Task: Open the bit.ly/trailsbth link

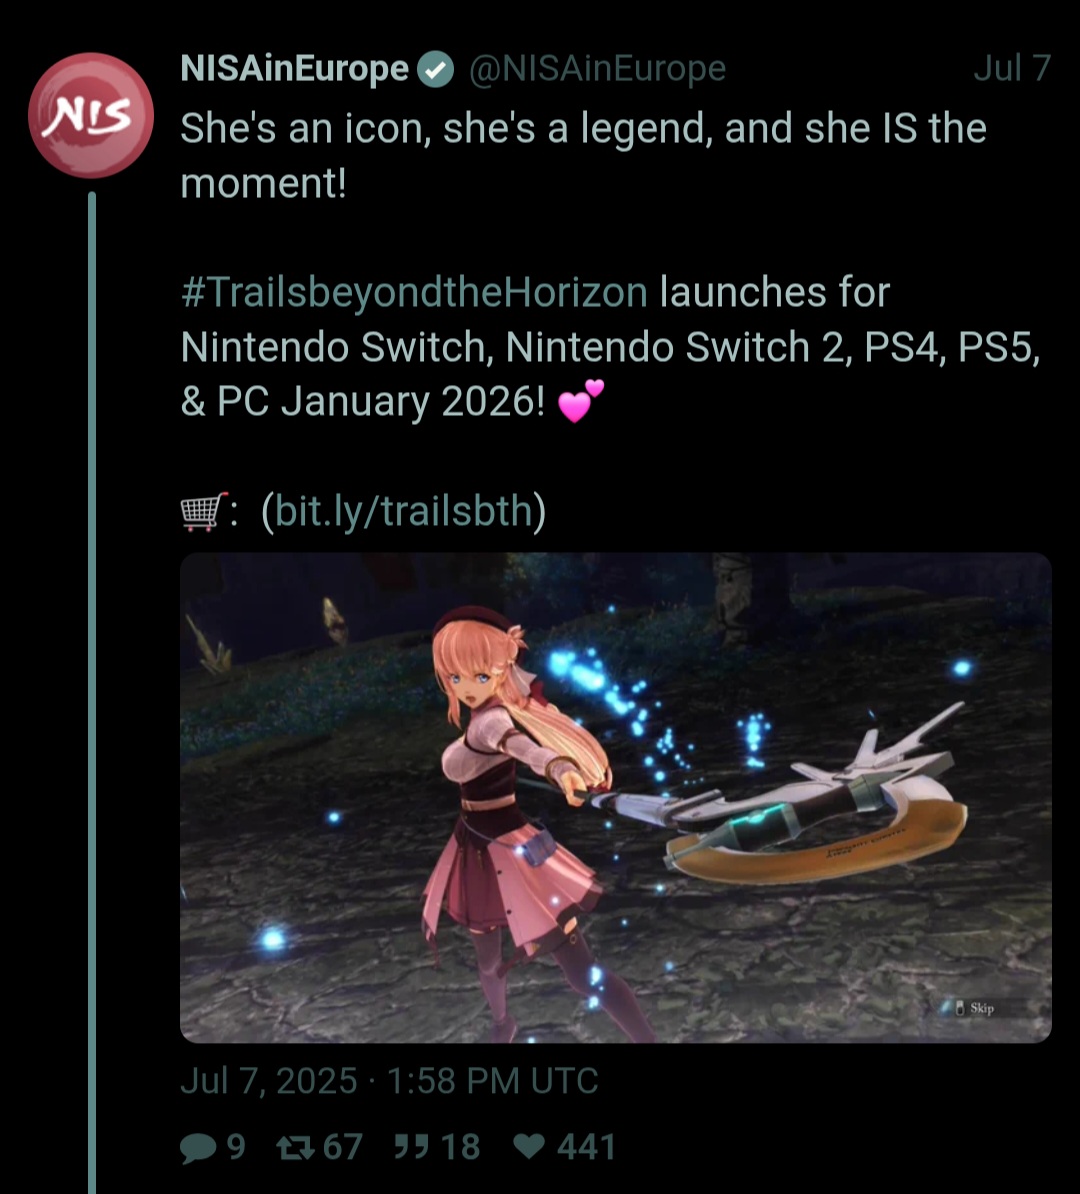Action: click(x=403, y=511)
